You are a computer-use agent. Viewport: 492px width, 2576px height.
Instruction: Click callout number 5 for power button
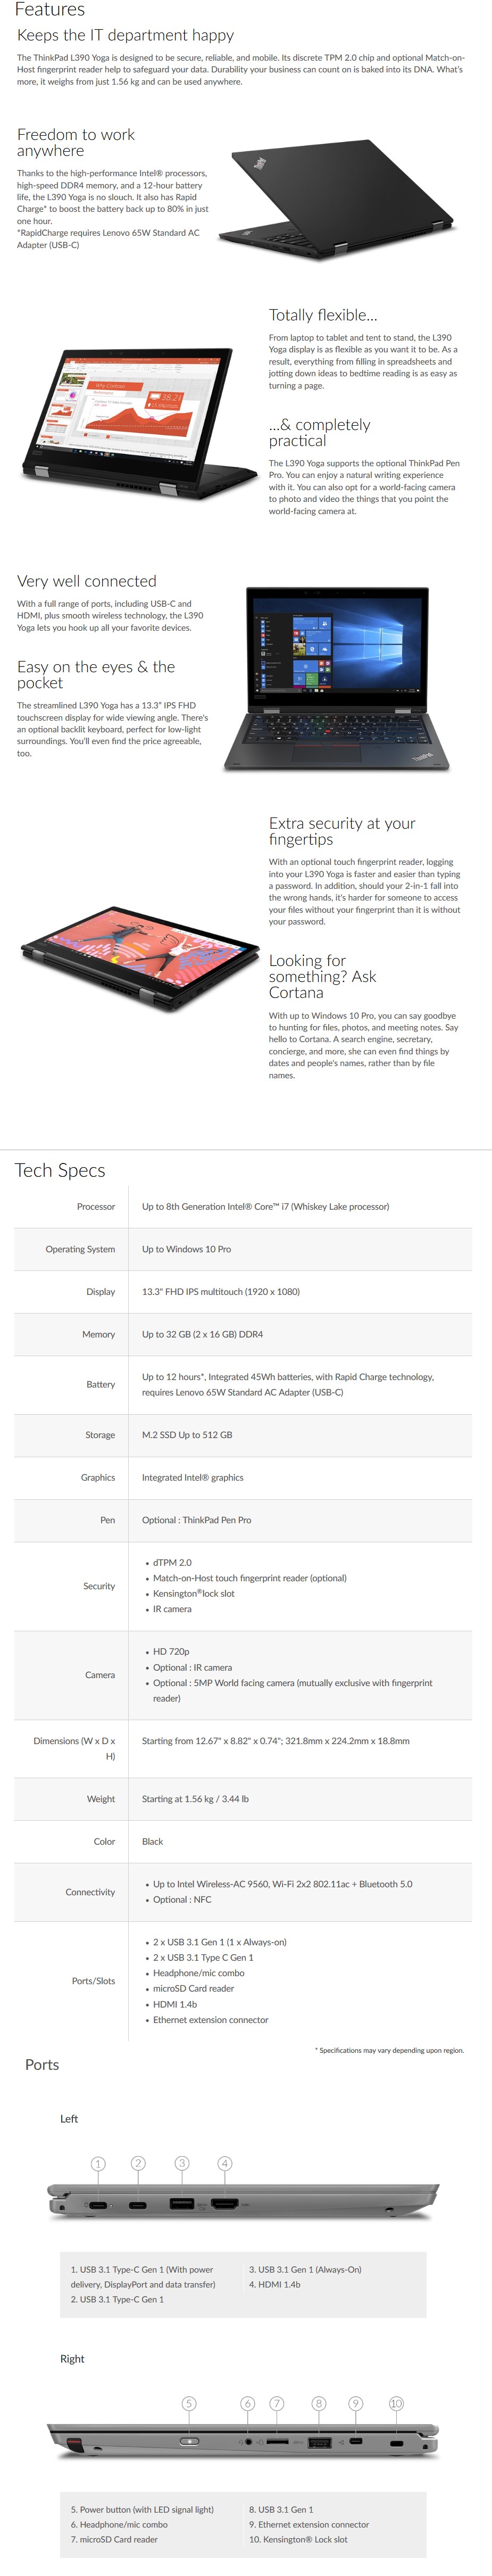tap(189, 2403)
